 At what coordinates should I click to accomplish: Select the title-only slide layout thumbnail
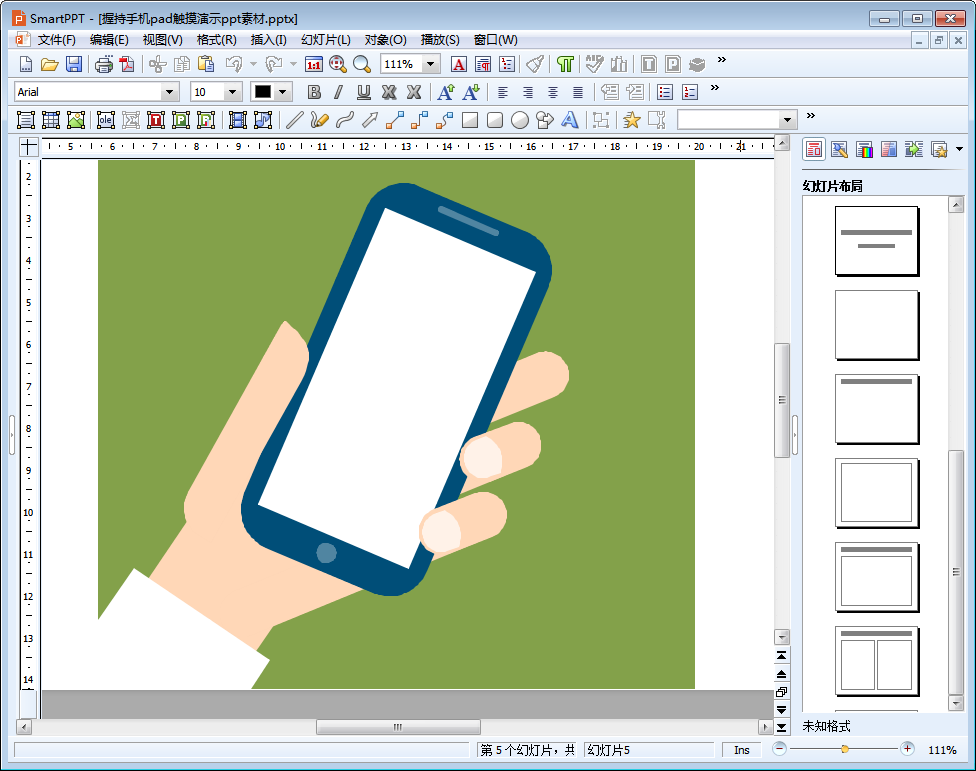click(876, 409)
